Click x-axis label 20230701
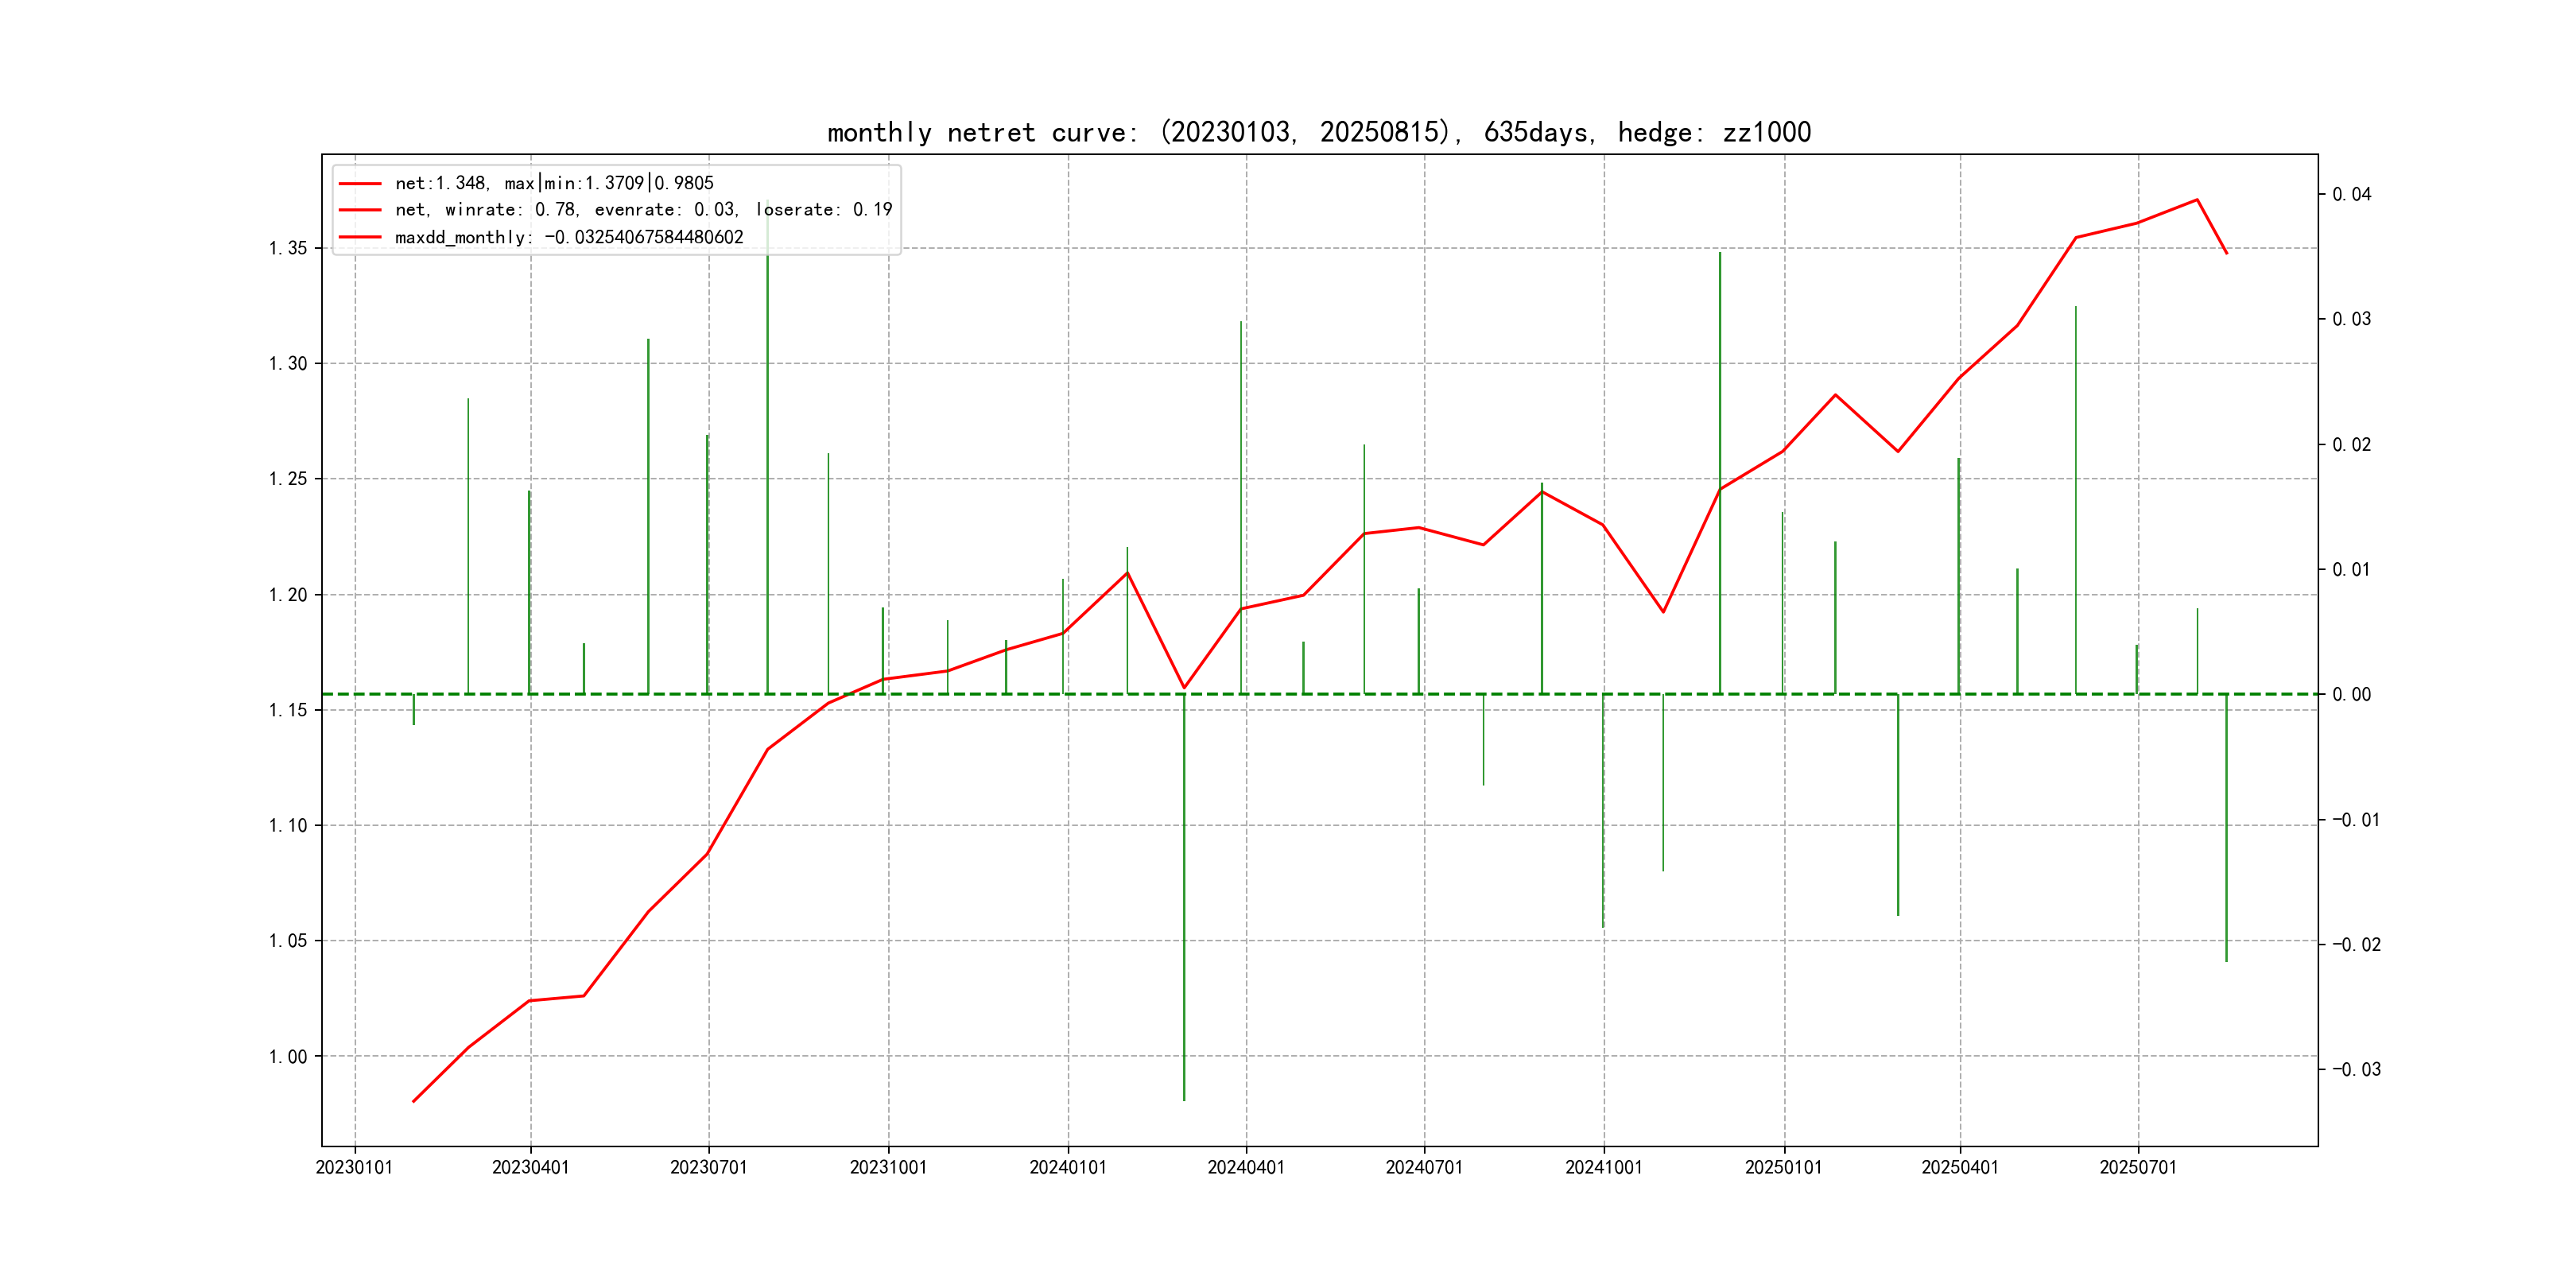2576x1288 pixels. [x=708, y=1168]
